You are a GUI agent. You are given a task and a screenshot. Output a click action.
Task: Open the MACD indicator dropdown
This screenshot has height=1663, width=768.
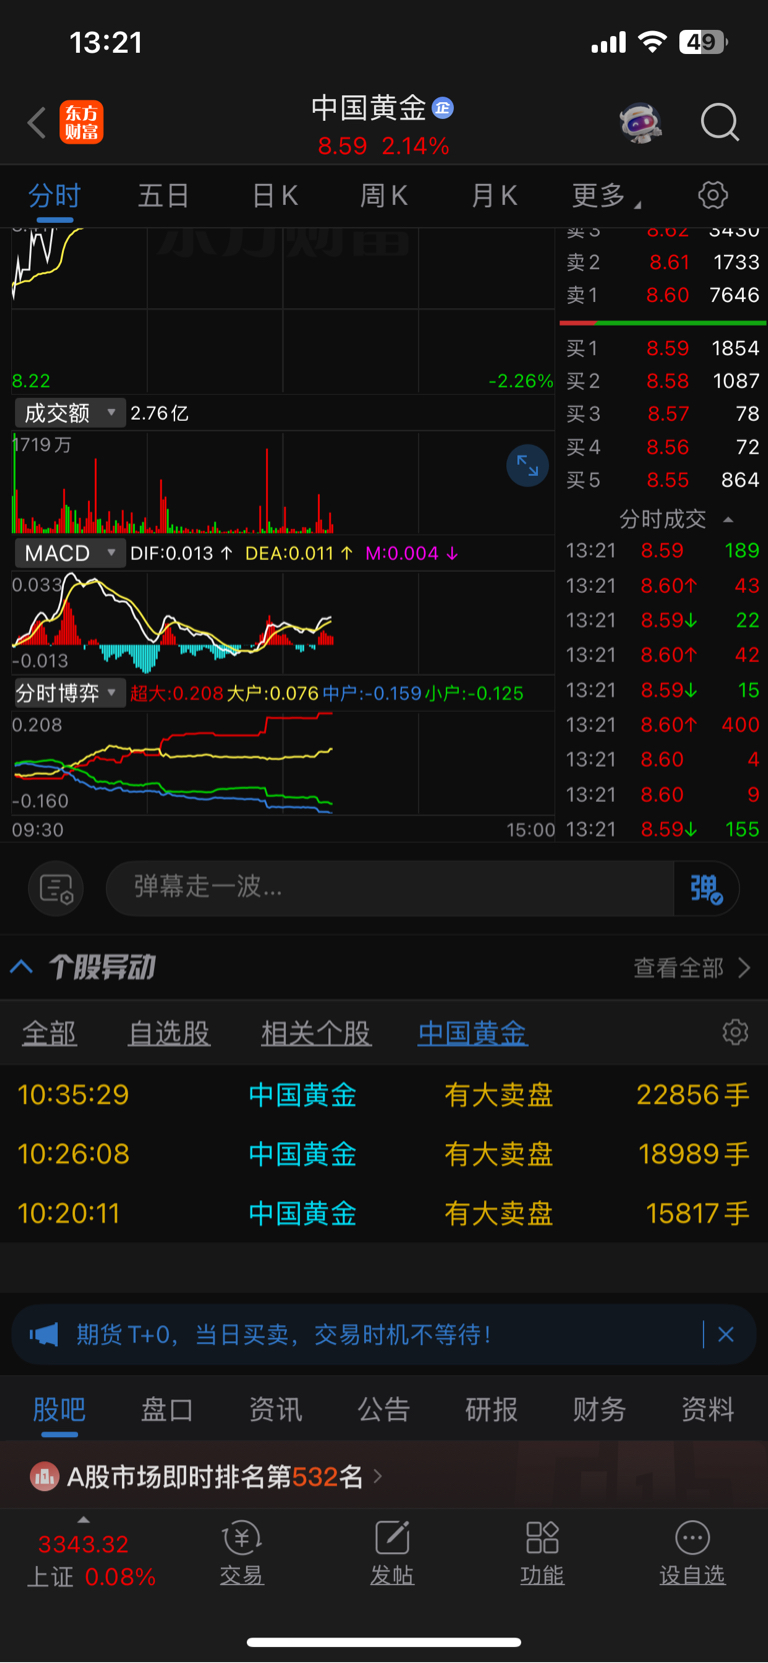(69, 553)
